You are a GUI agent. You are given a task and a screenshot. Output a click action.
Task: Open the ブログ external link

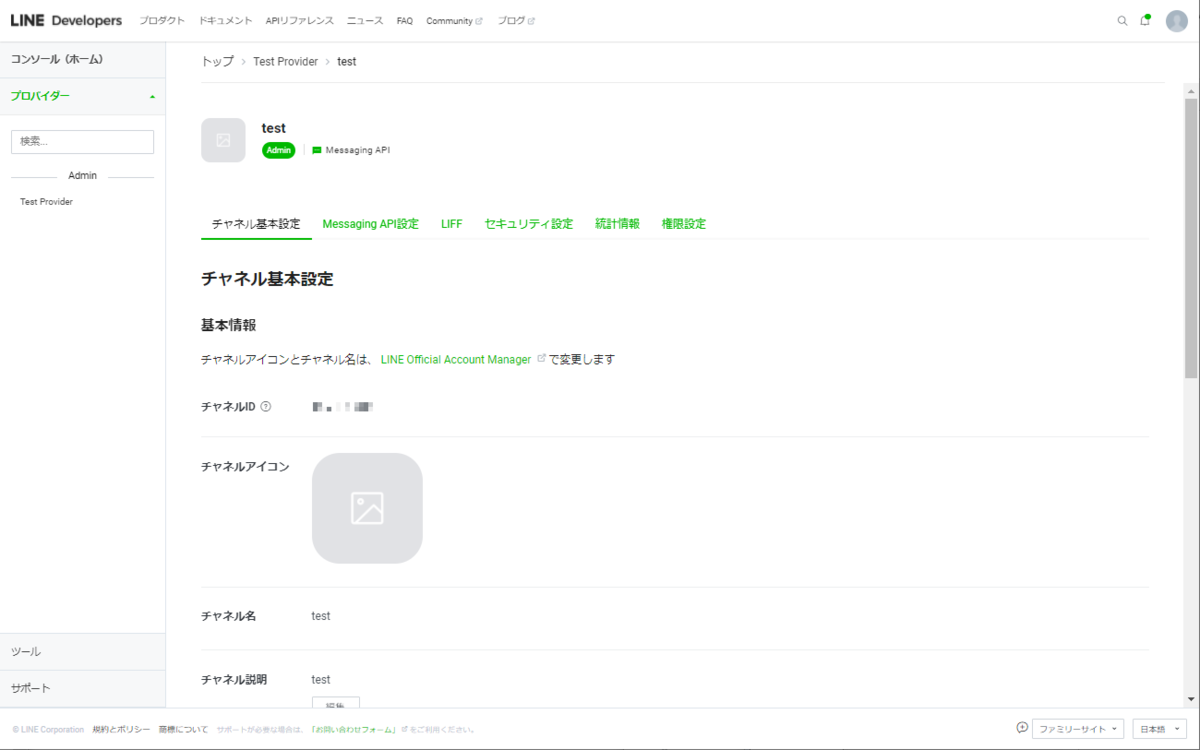pyautogui.click(x=516, y=21)
